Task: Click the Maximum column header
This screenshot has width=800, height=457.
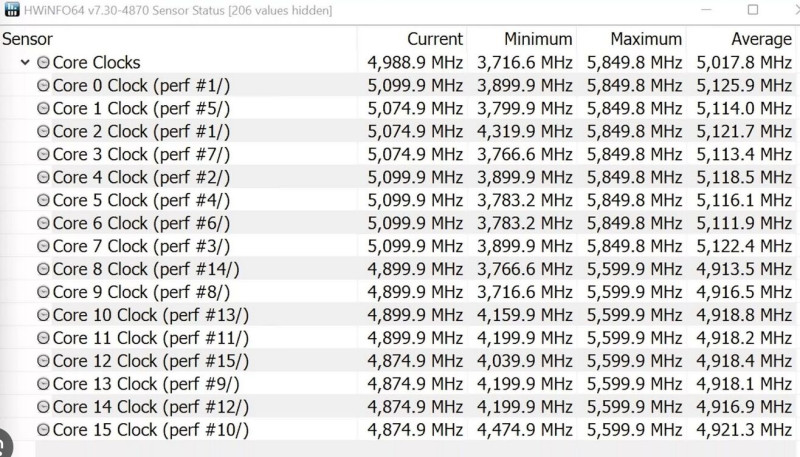Action: pos(646,39)
